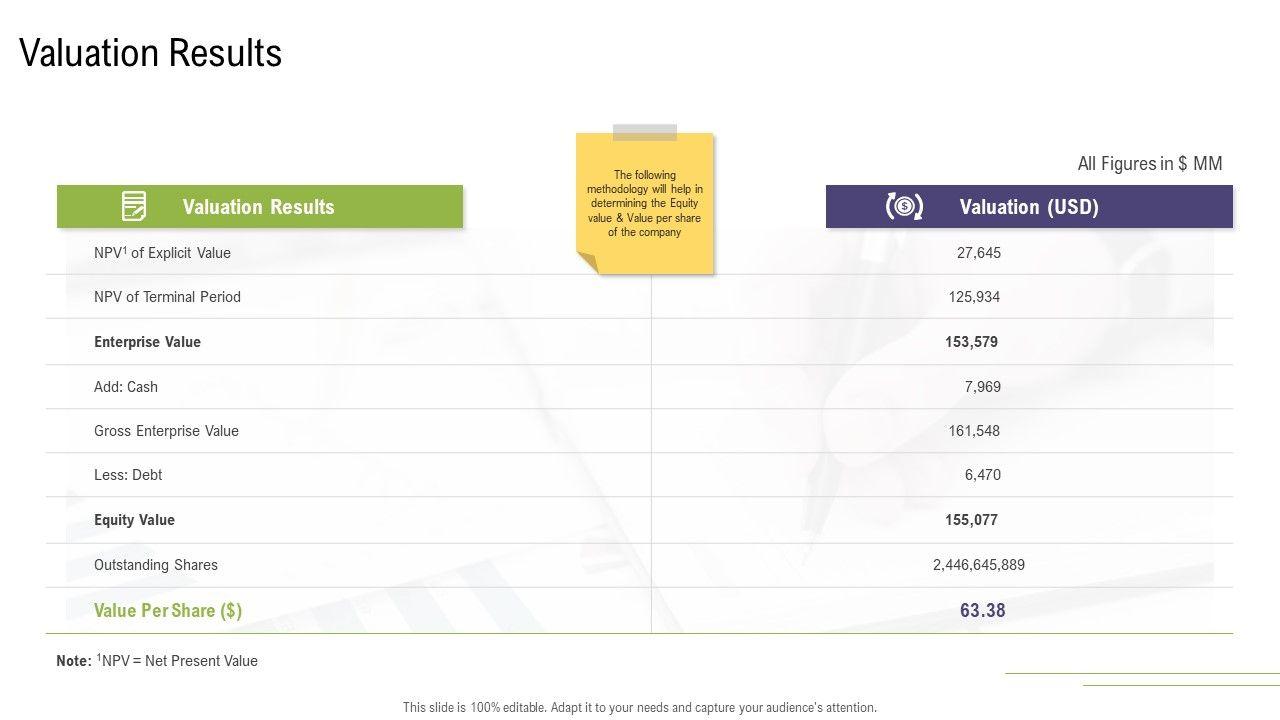Select the Add: Cash row label
The width and height of the screenshot is (1280, 720).
(126, 387)
